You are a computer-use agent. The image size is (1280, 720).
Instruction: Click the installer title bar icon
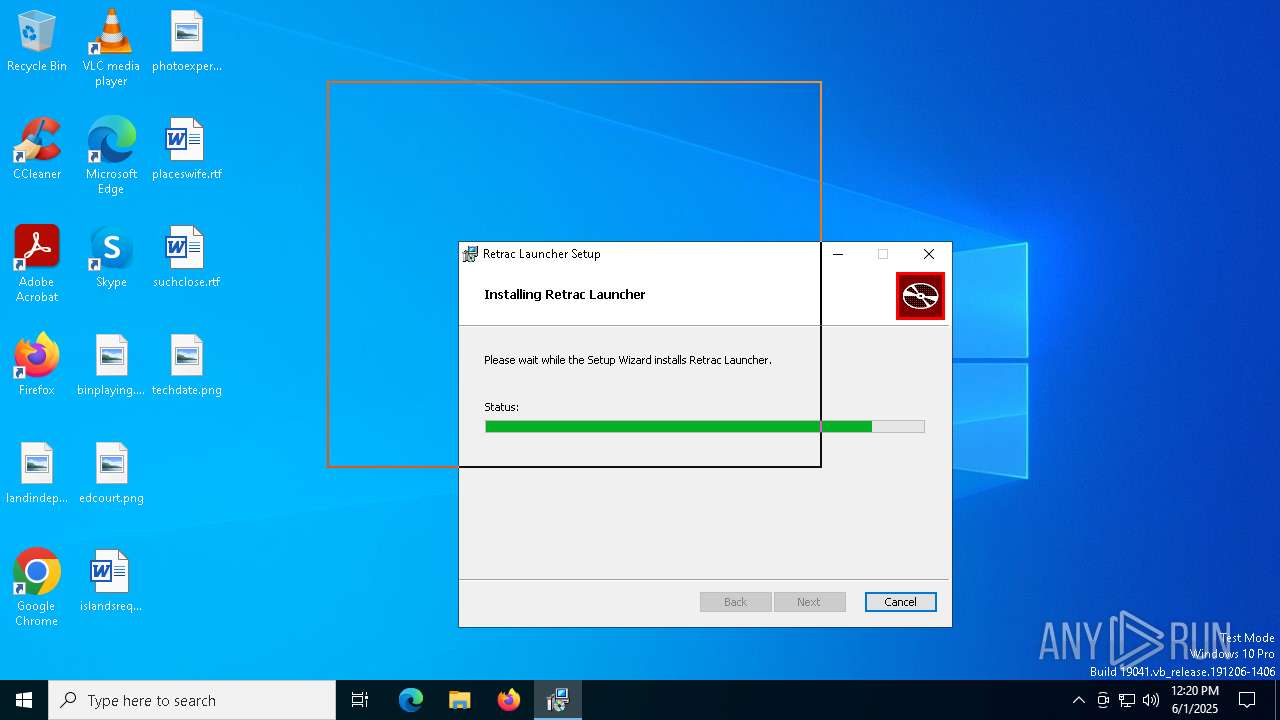470,254
